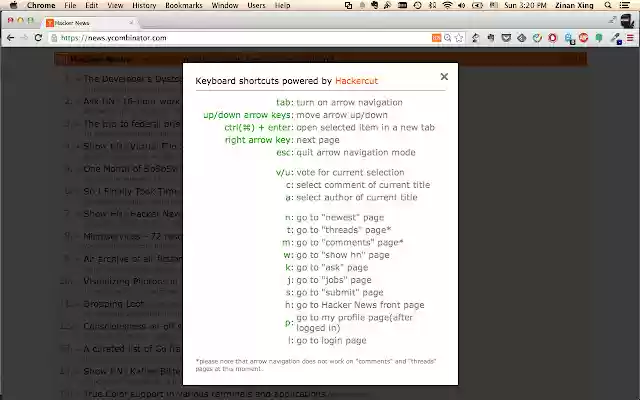
Task: Click 'go to "comments" page*' line
Action: [350, 242]
